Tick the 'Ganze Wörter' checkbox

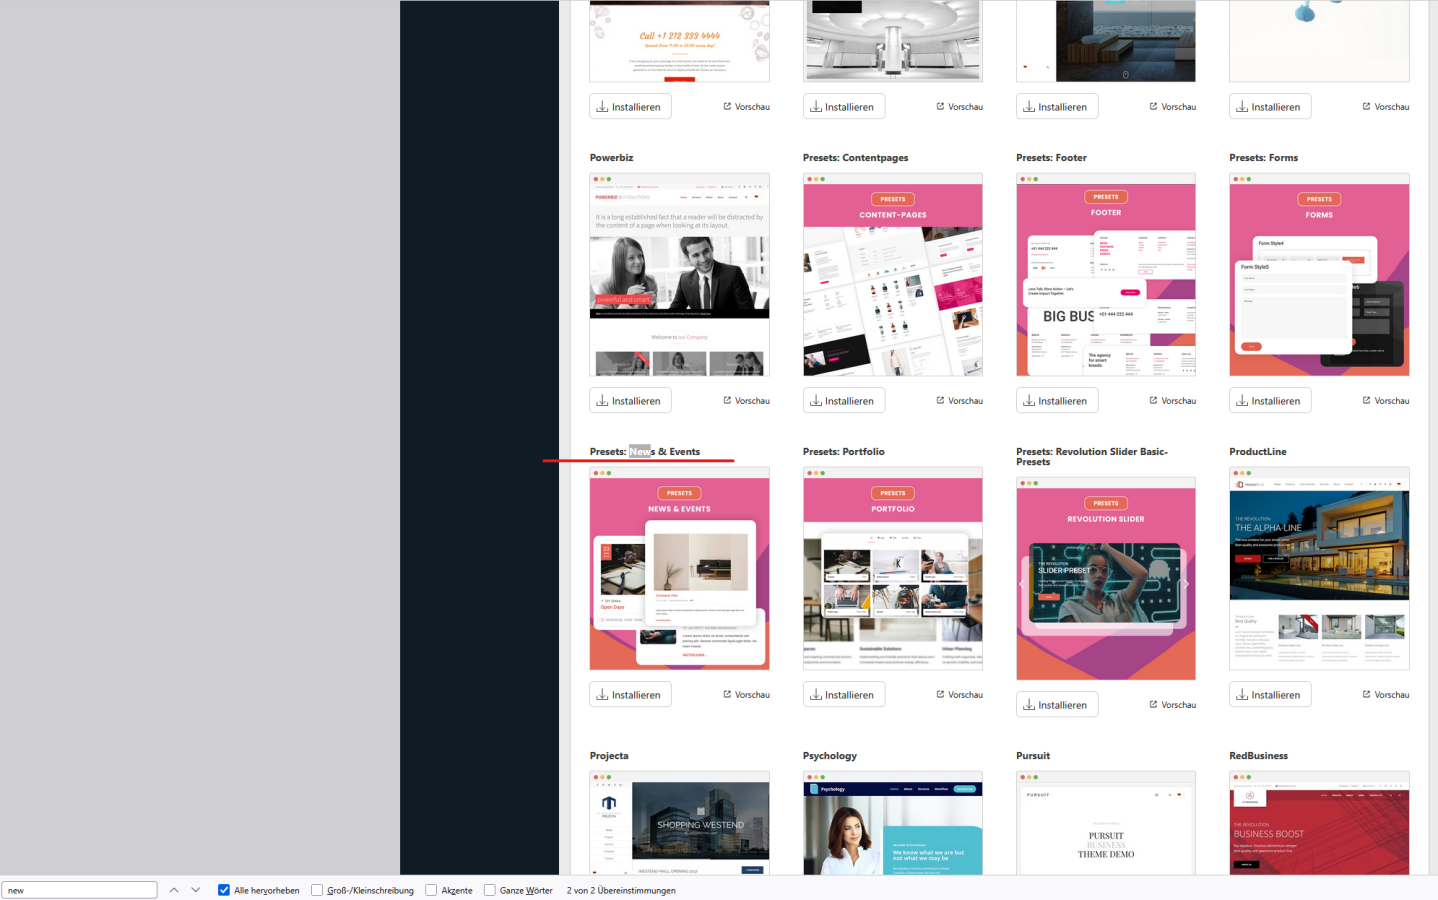[x=490, y=890]
